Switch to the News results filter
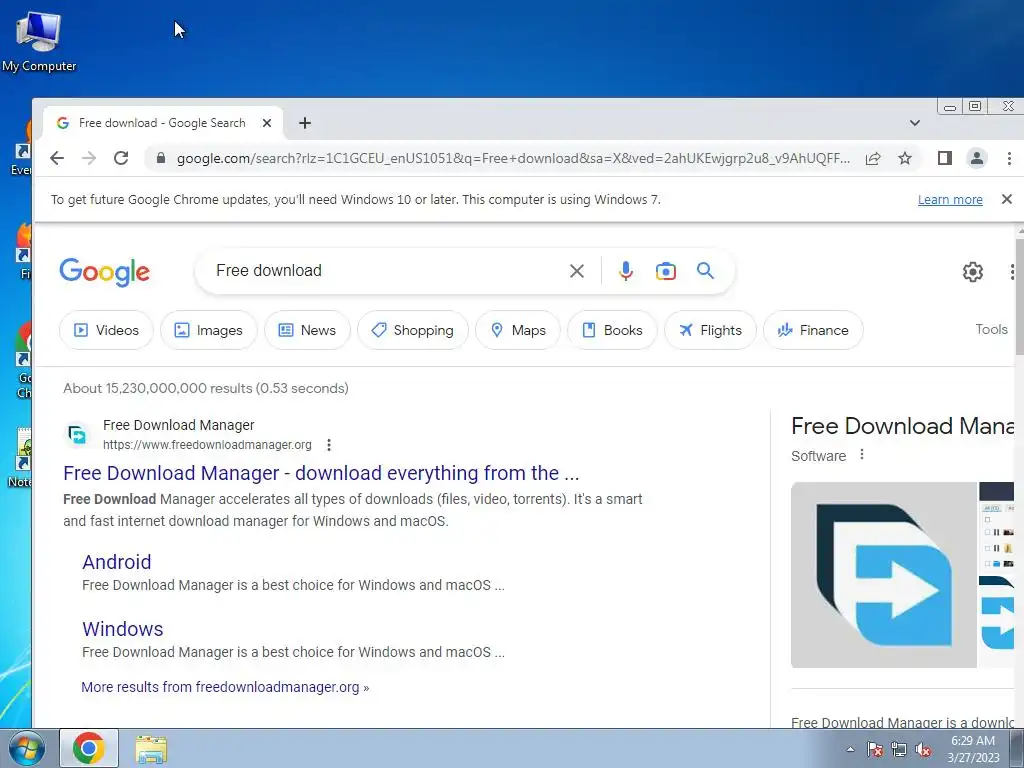Screen dimensions: 1024x768 (308, 330)
